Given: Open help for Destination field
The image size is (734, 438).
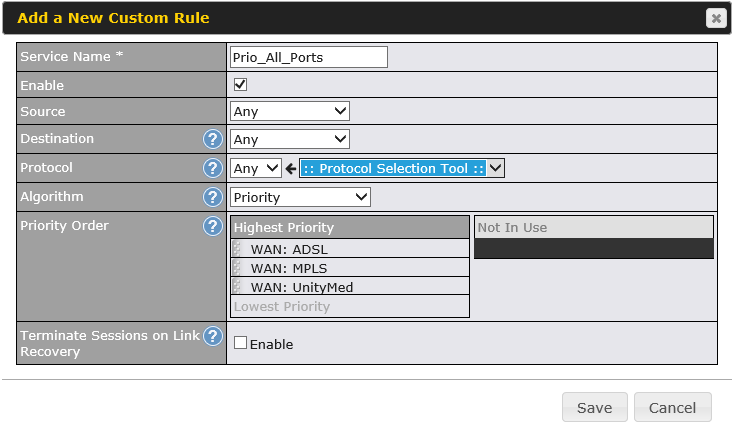Looking at the screenshot, I should pyautogui.click(x=213, y=139).
